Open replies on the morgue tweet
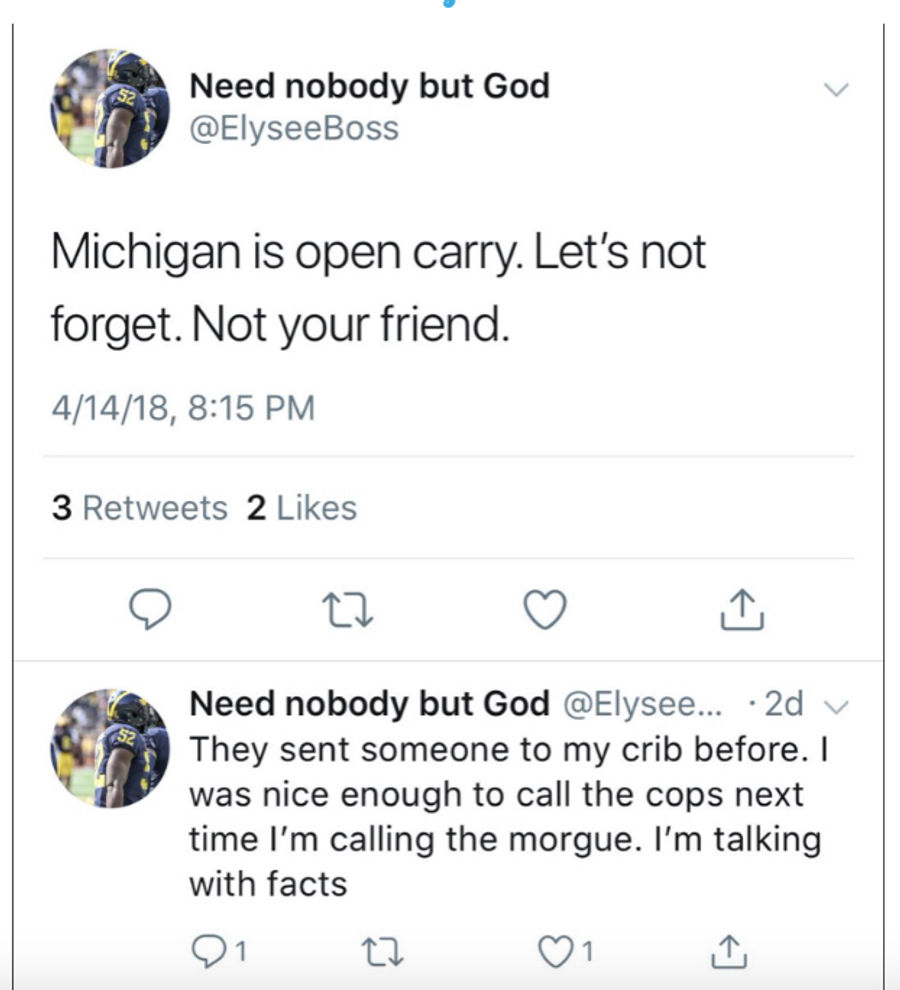The image size is (900, 990). tap(218, 951)
